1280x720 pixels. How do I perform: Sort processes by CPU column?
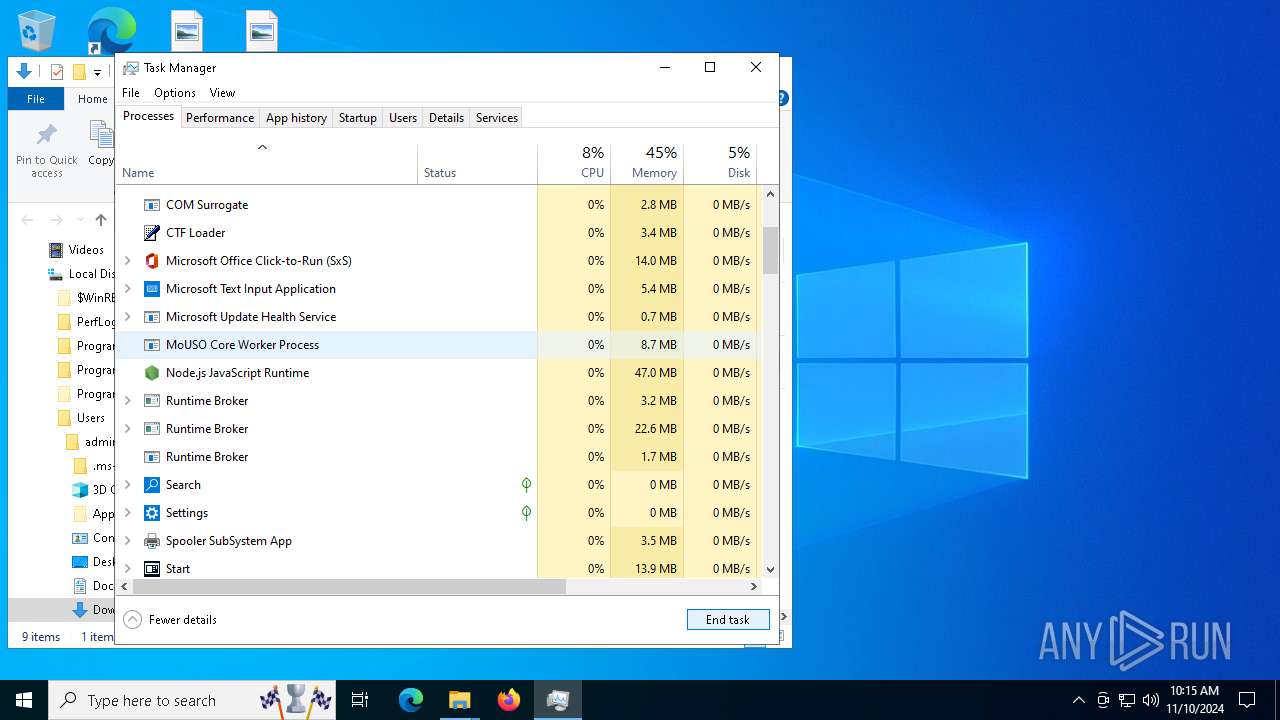pos(574,164)
